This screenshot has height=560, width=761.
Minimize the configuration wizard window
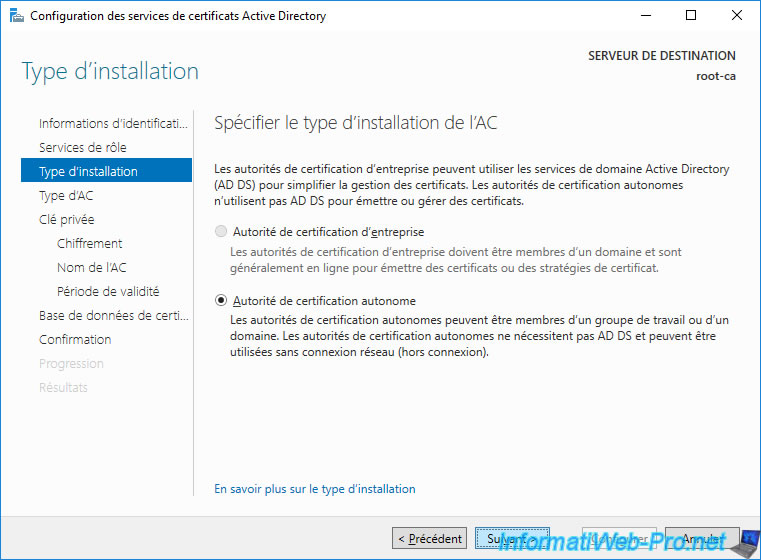coord(645,16)
